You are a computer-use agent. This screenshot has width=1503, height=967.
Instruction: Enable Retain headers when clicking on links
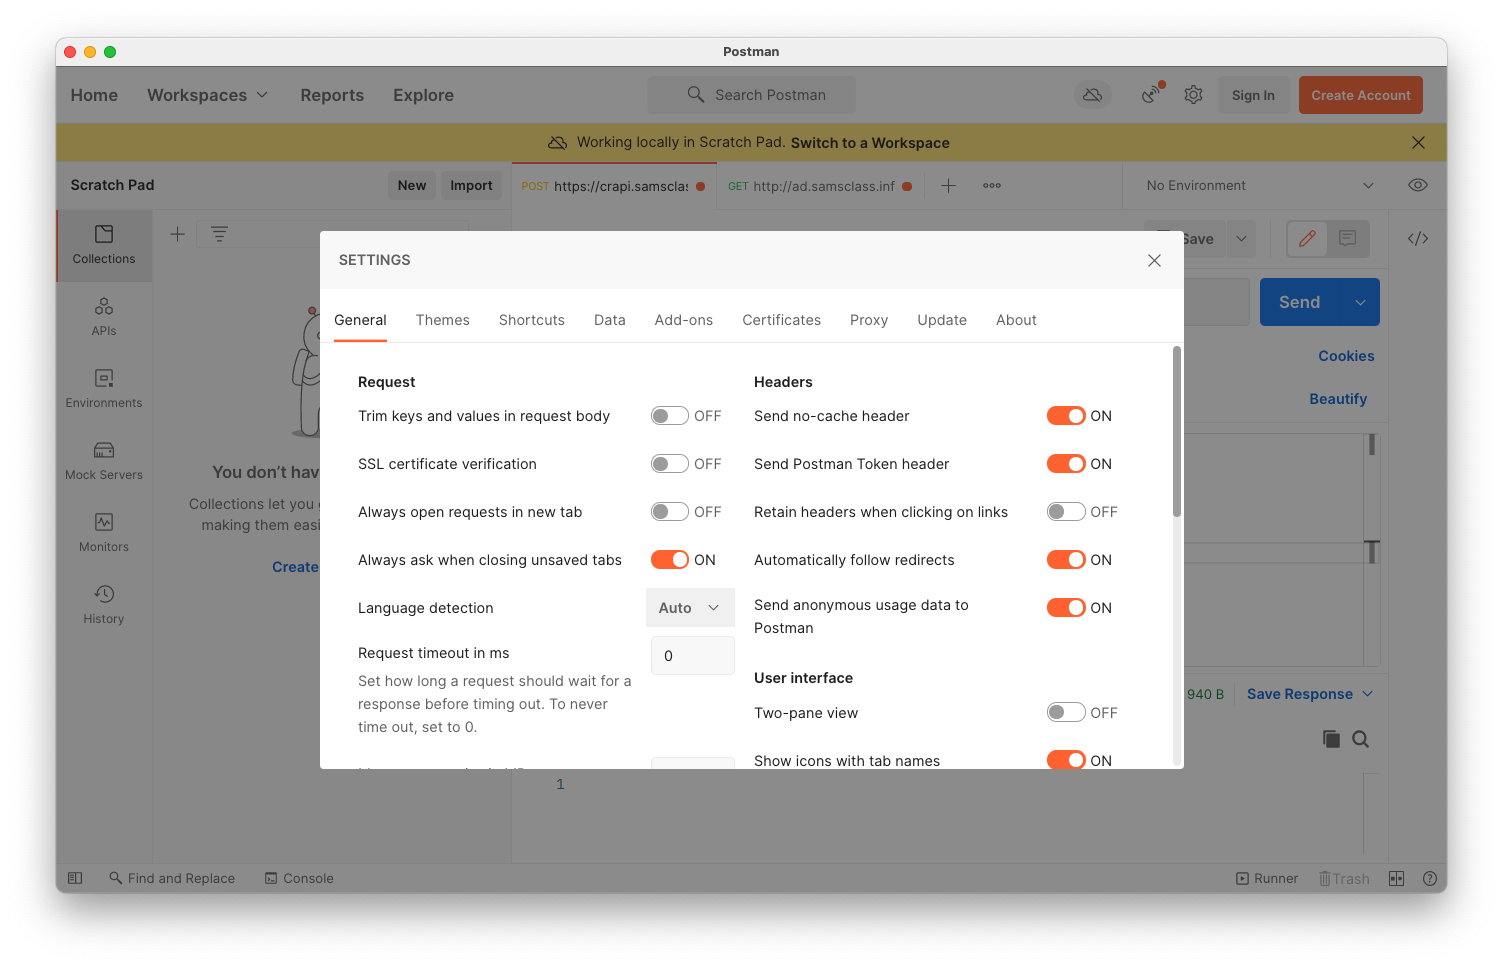tap(1066, 512)
